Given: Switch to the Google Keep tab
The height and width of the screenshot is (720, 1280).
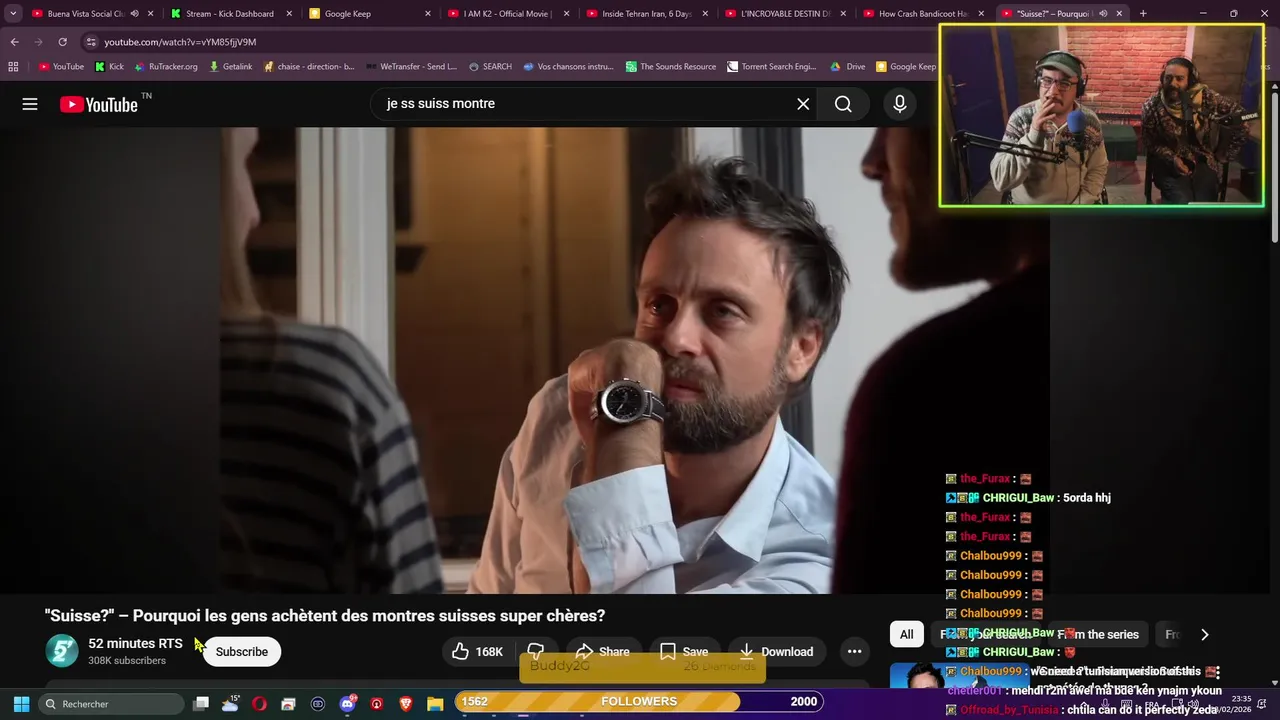Looking at the screenshot, I should tap(368, 14).
